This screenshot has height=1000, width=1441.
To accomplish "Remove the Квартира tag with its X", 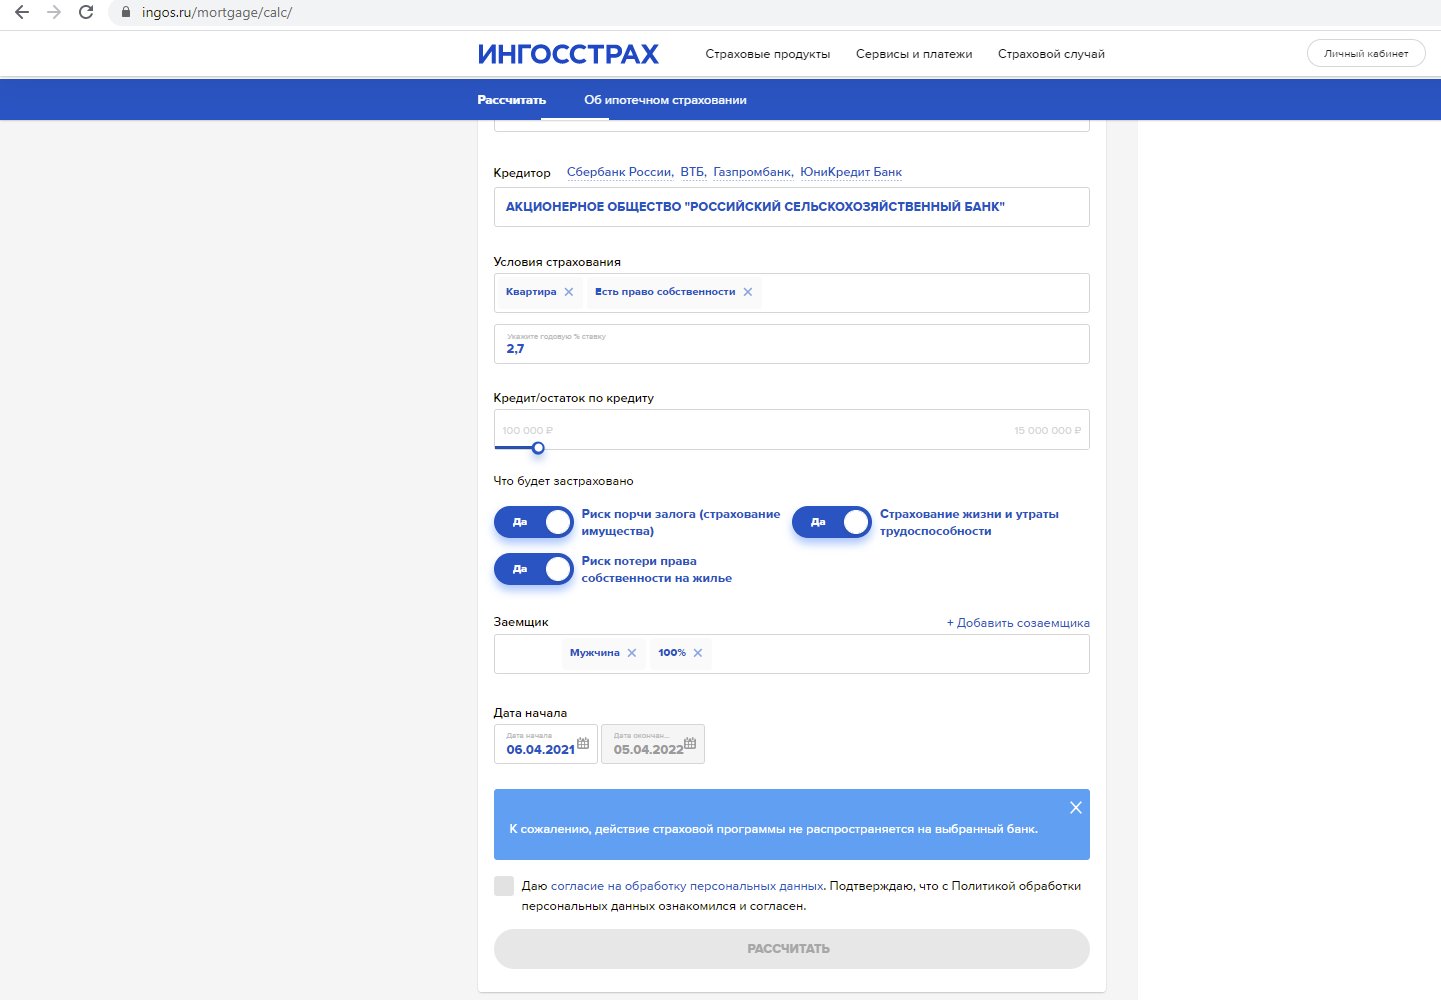I will click(x=569, y=292).
